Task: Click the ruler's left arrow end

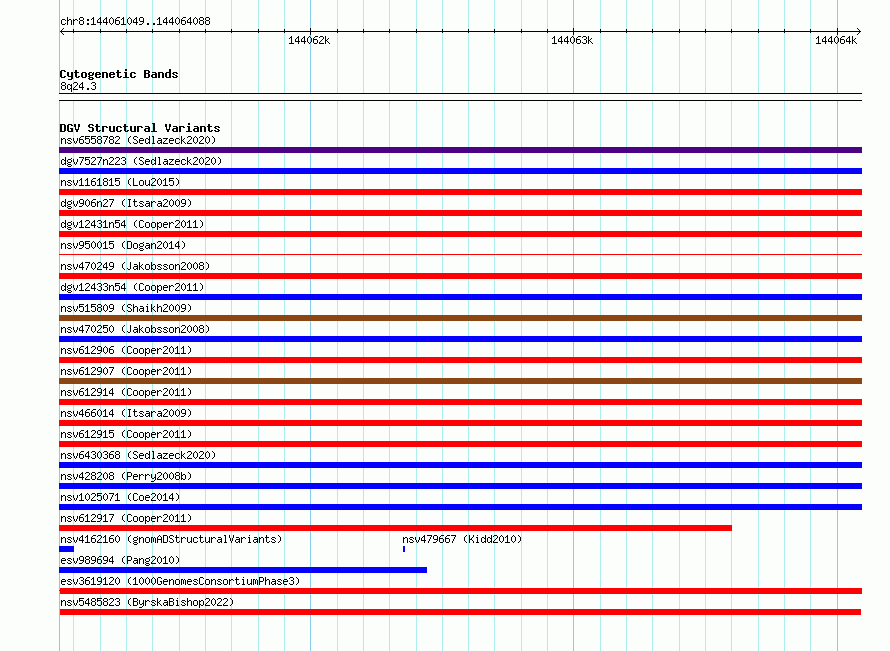Action: 62,32
